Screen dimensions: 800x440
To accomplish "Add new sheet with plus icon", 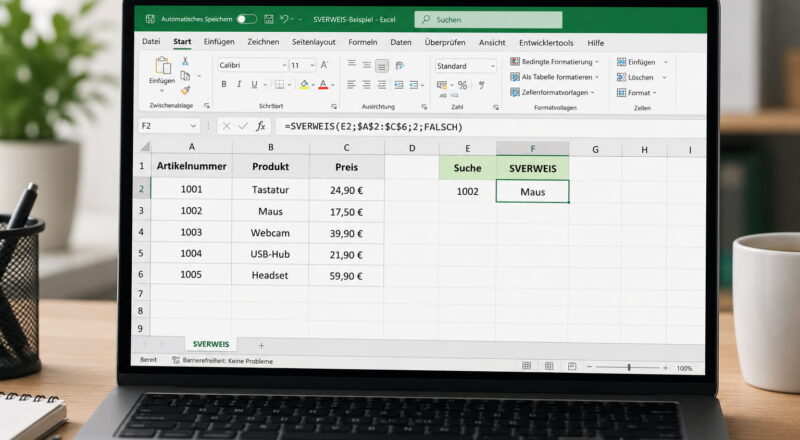I will (x=261, y=346).
